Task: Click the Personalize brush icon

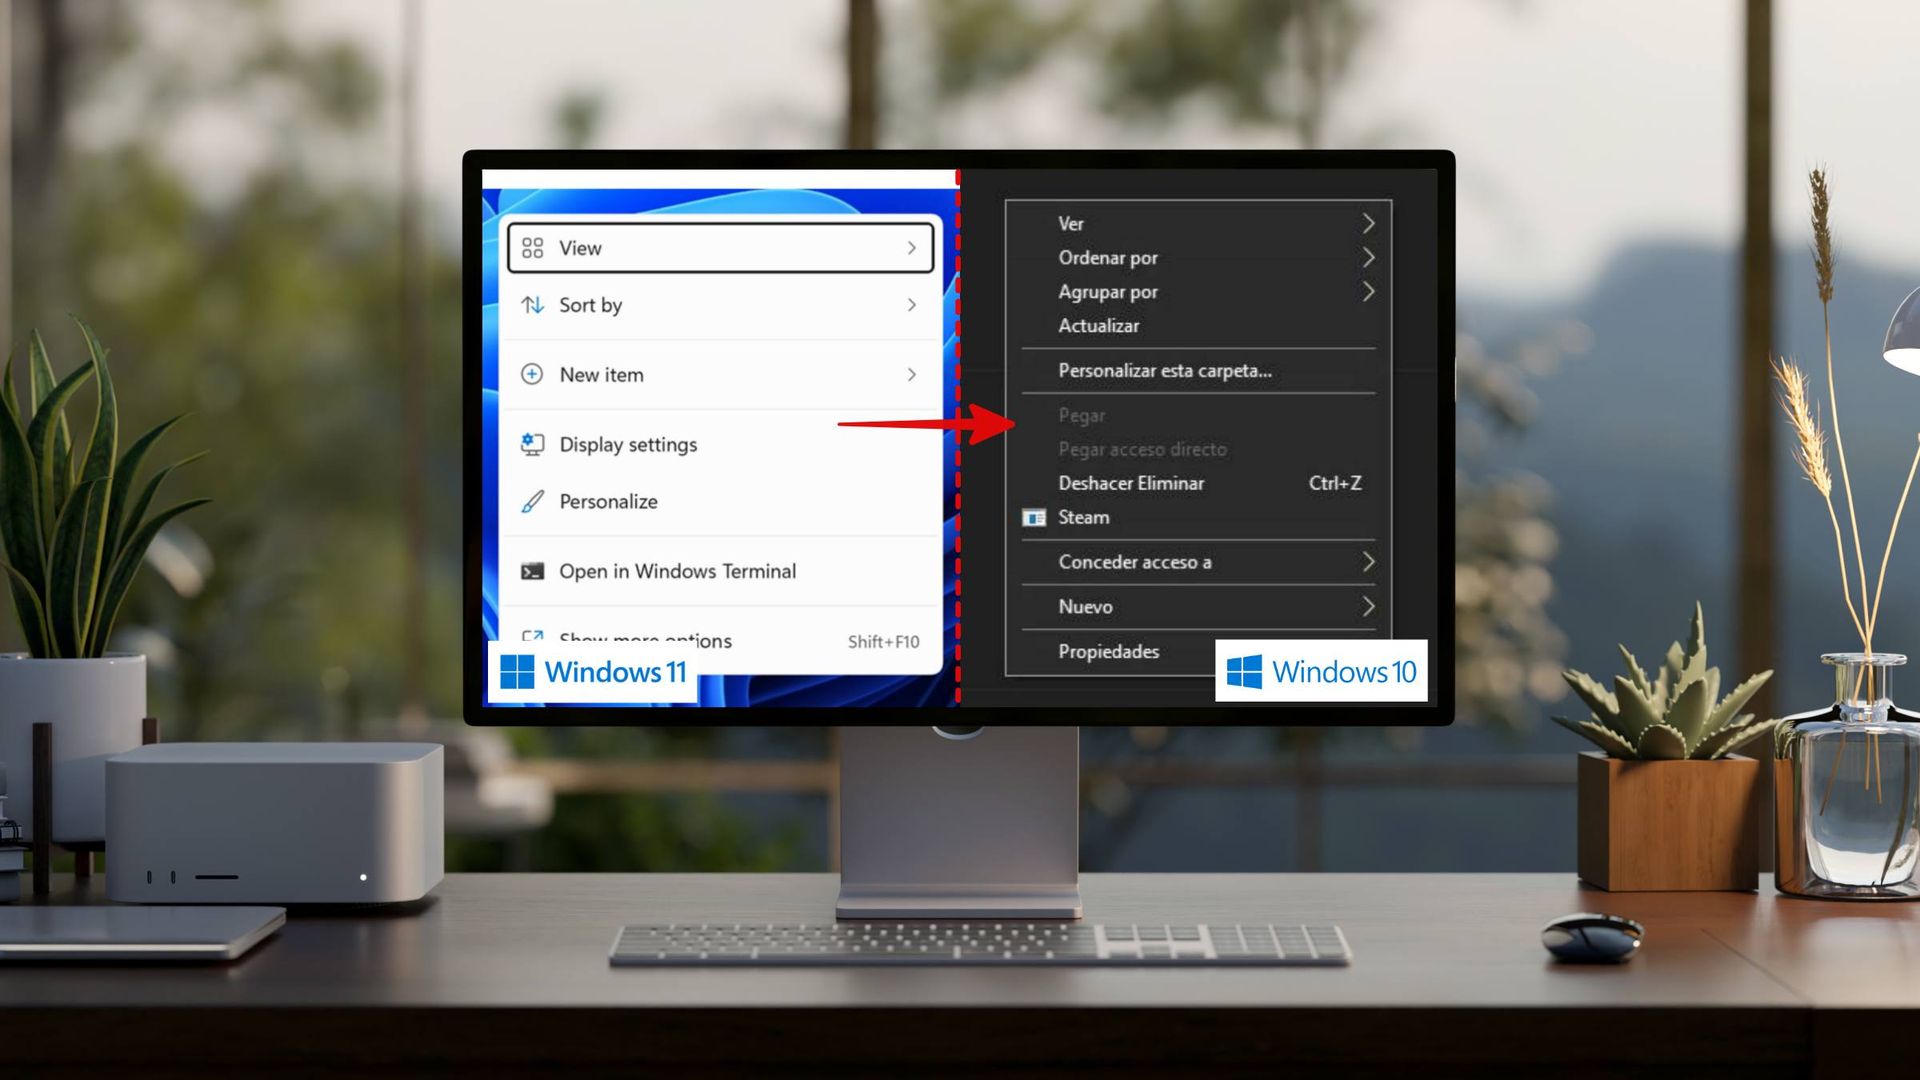Action: pyautogui.click(x=531, y=501)
